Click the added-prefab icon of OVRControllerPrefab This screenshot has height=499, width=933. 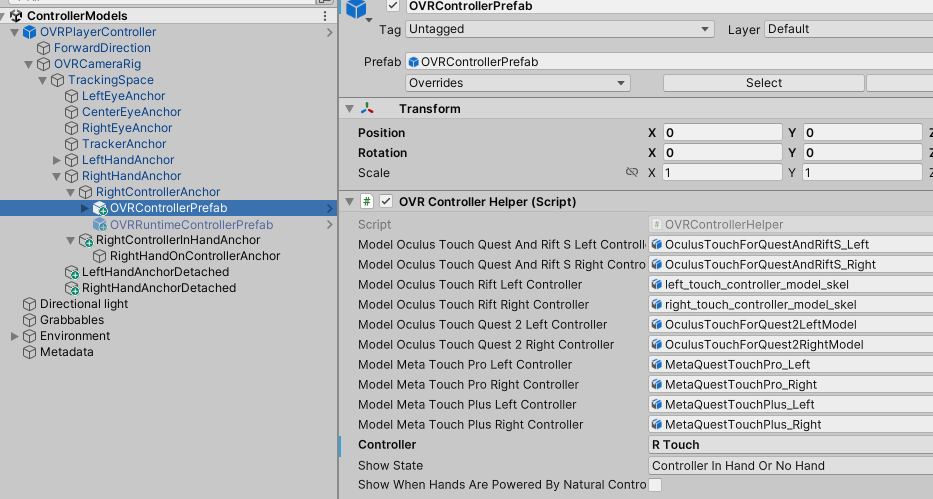coord(100,209)
